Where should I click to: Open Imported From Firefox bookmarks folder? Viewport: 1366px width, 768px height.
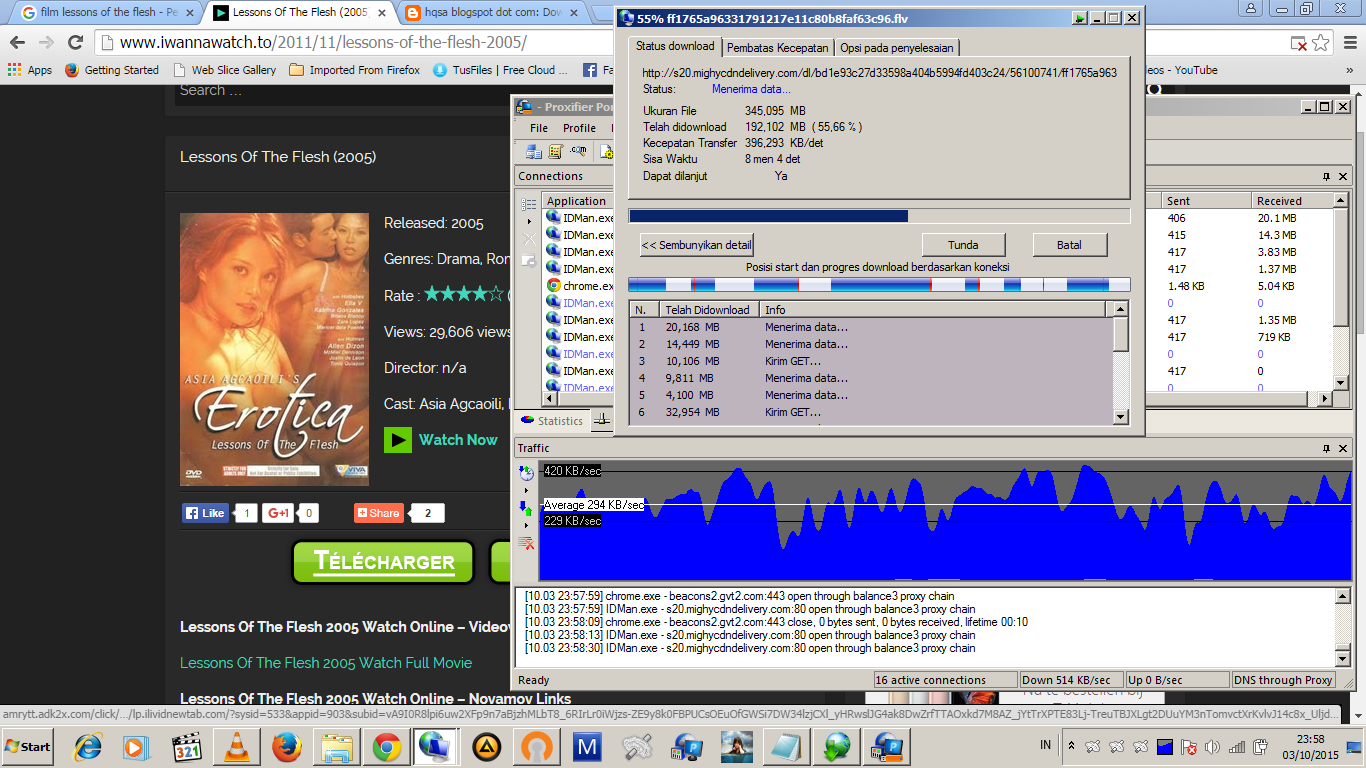355,70
